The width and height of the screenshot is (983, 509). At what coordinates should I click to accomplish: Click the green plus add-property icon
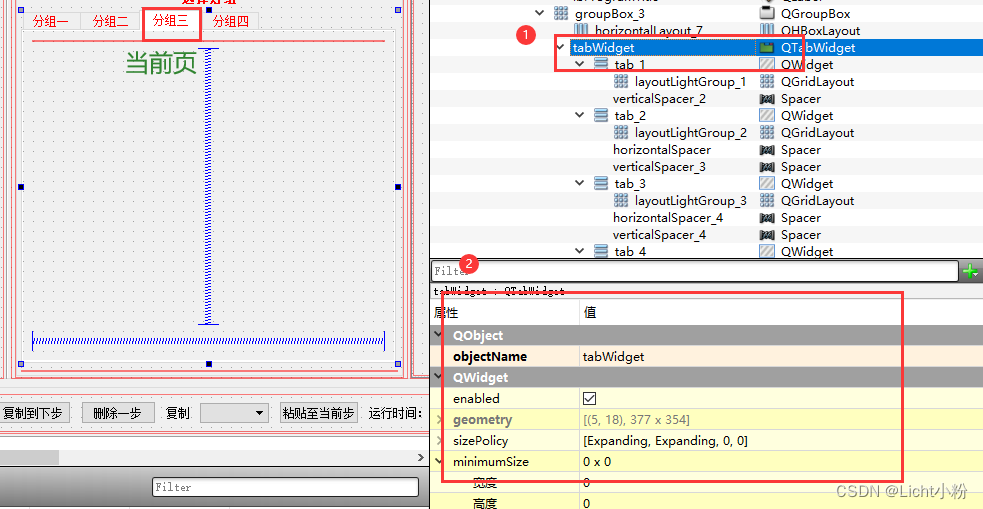pyautogui.click(x=970, y=271)
